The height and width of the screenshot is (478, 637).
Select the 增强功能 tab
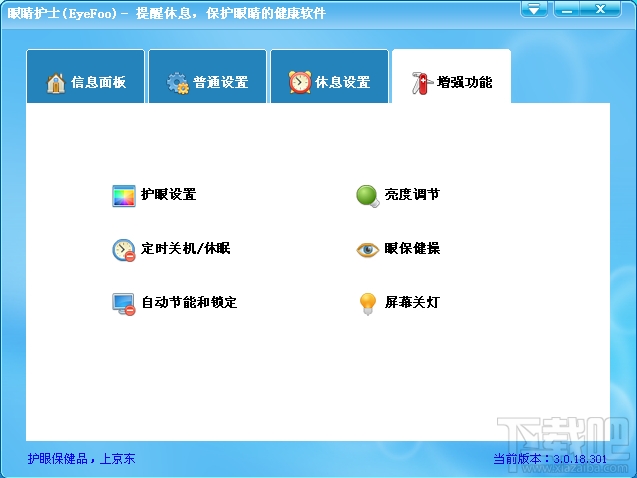click(451, 76)
